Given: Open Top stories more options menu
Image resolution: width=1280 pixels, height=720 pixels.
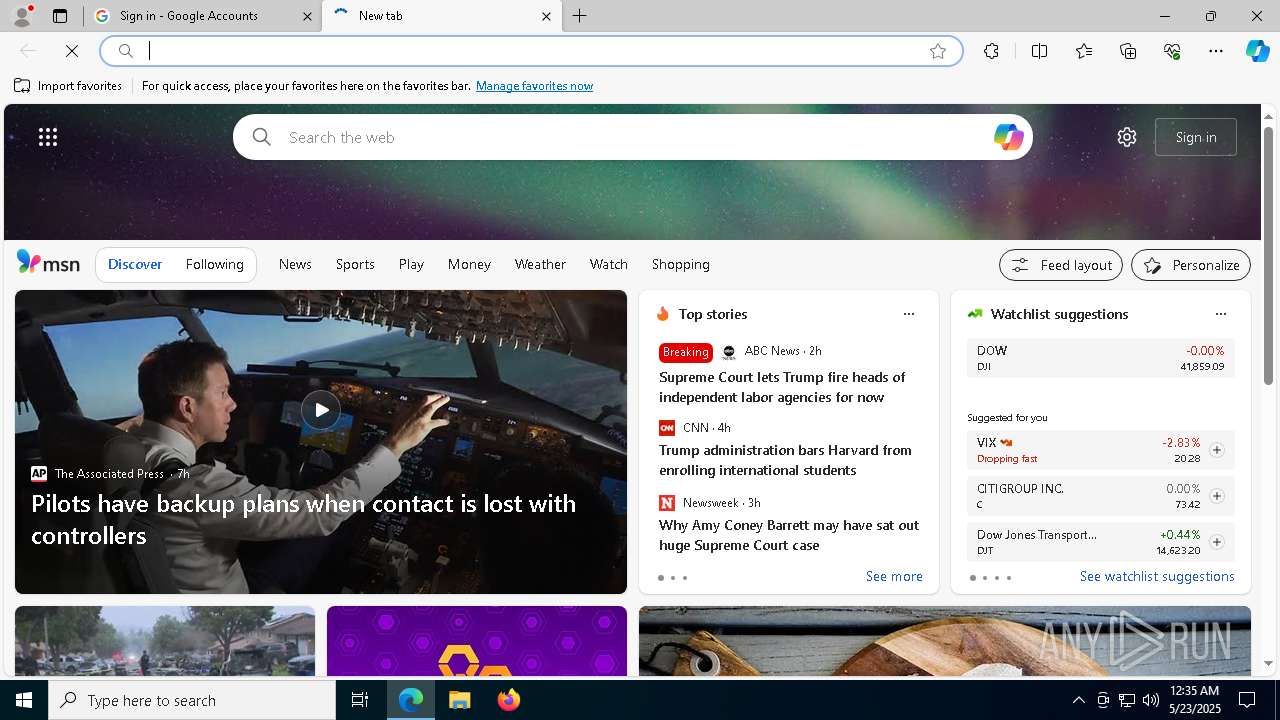Looking at the screenshot, I should coord(909,314).
